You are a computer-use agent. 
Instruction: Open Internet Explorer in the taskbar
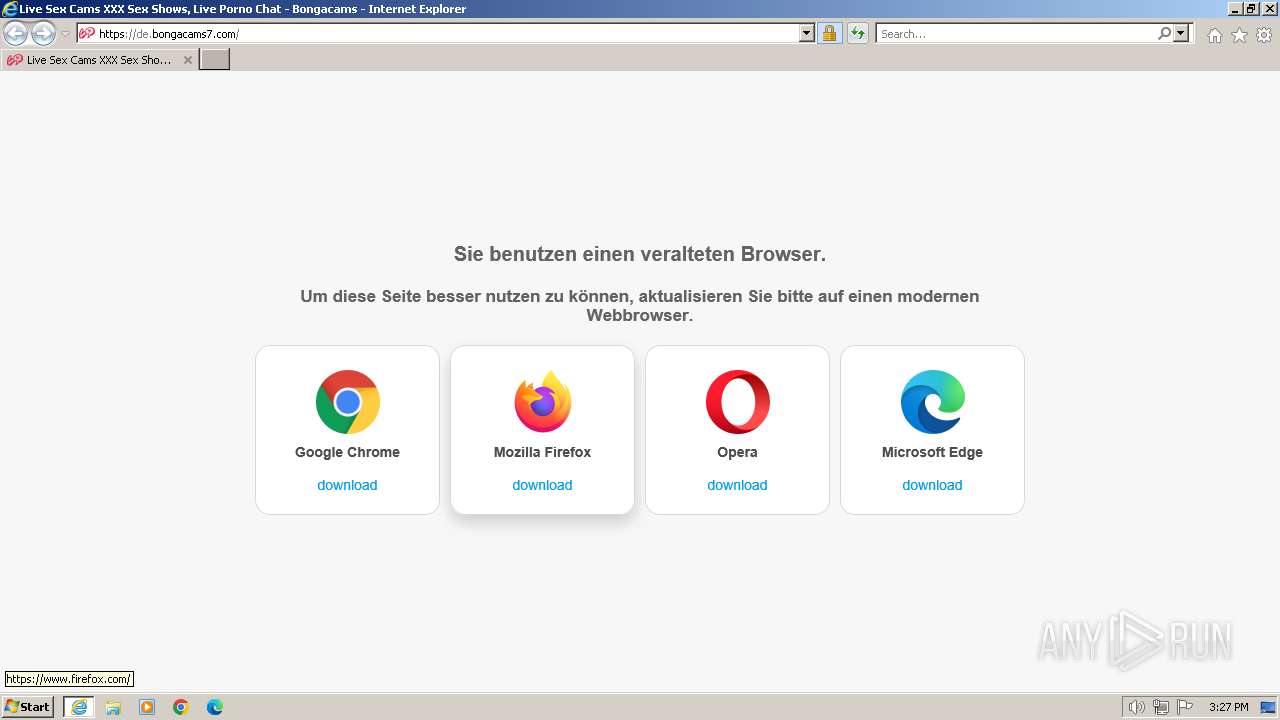click(x=79, y=707)
